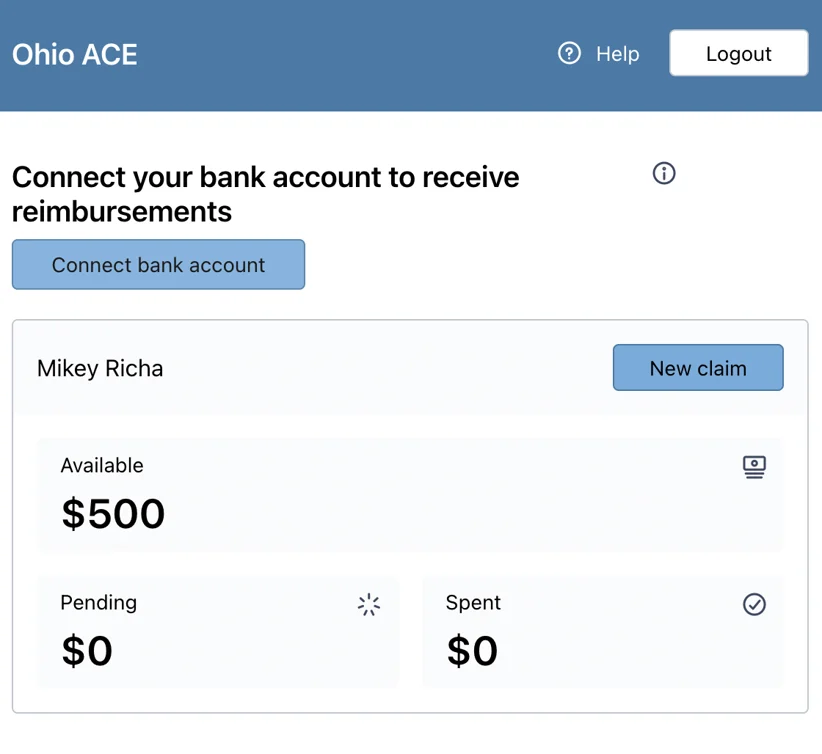The image size is (822, 754).
Task: Click the Available label
Action: 102,466
